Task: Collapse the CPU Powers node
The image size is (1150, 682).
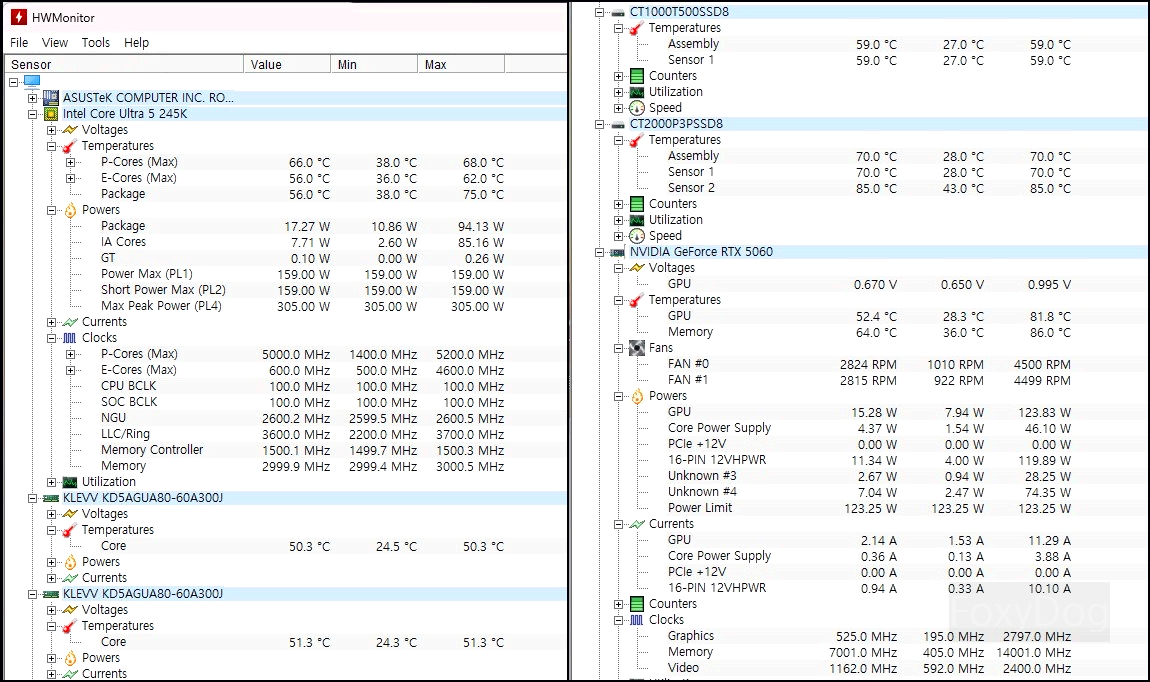Action: (x=51, y=210)
